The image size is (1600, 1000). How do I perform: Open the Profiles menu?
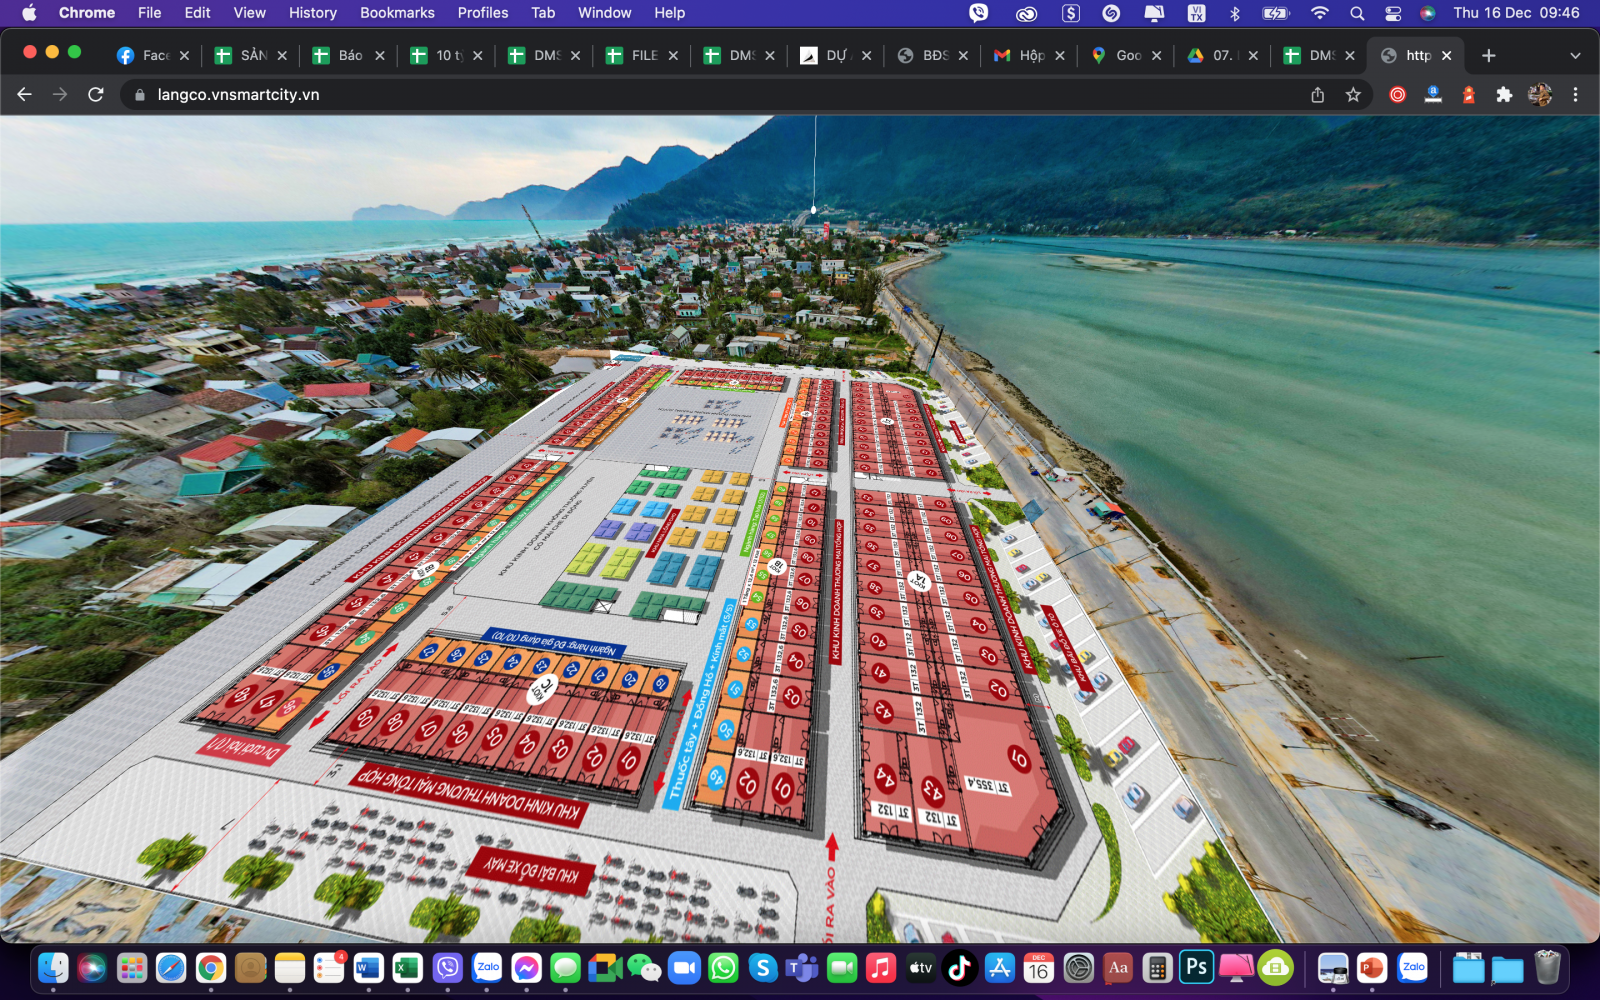click(x=483, y=13)
